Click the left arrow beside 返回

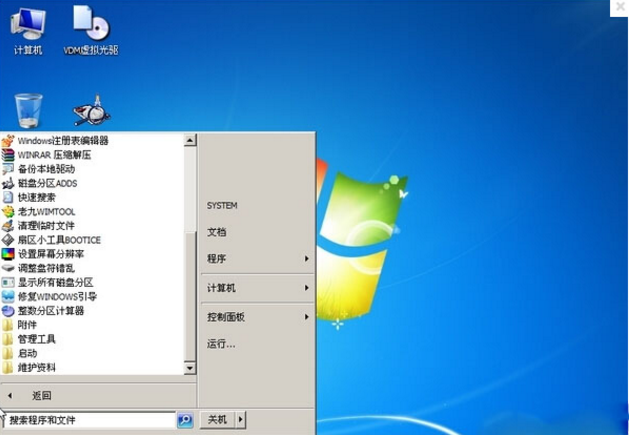pyautogui.click(x=10, y=396)
